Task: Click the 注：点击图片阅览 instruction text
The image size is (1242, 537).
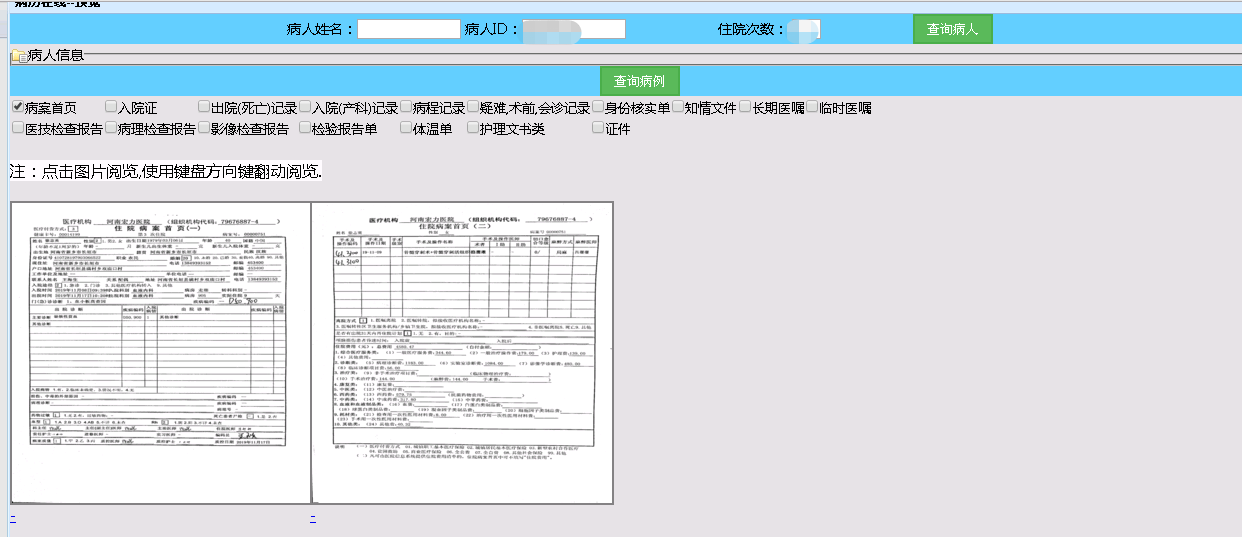Action: 166,171
